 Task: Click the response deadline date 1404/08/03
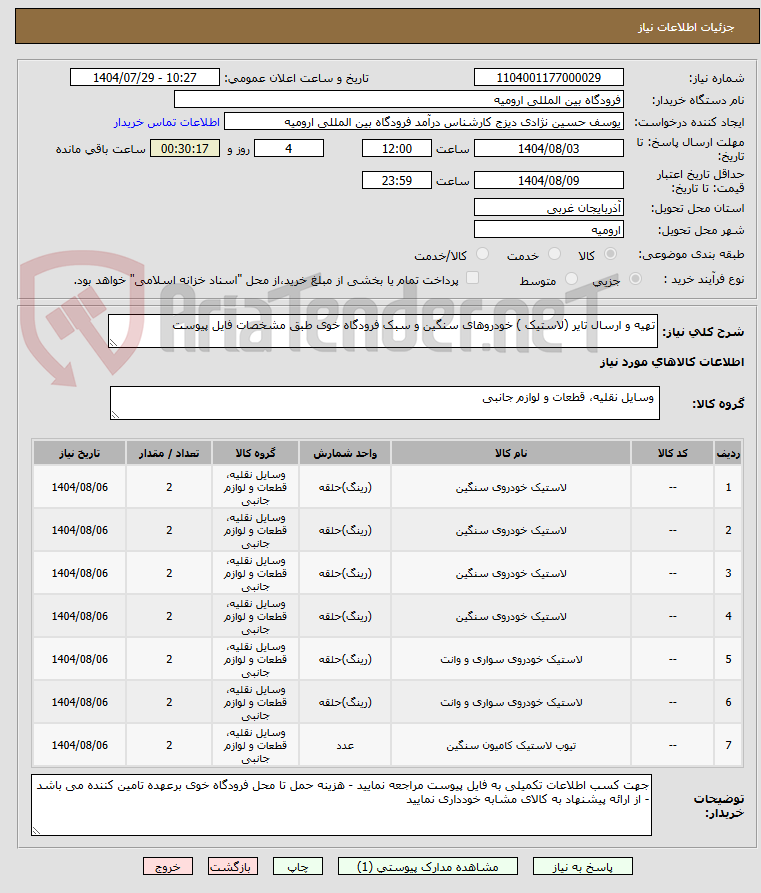(x=549, y=149)
